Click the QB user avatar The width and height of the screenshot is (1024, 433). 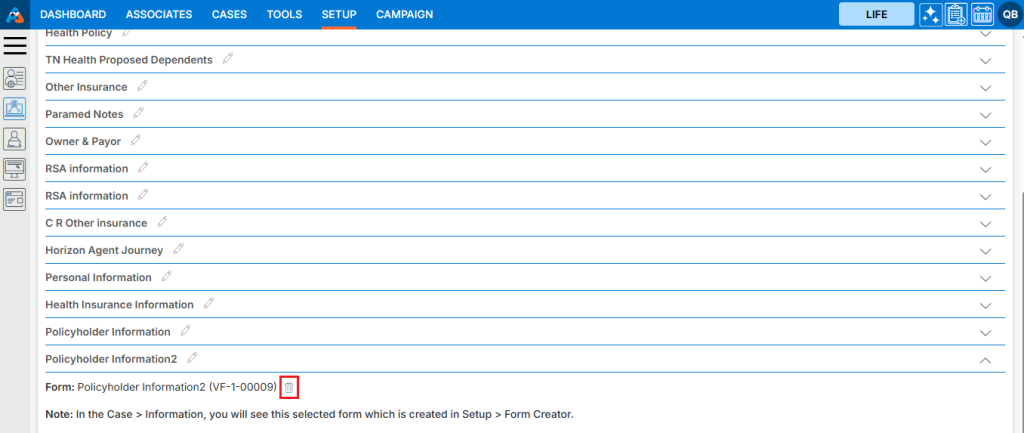click(x=1009, y=15)
